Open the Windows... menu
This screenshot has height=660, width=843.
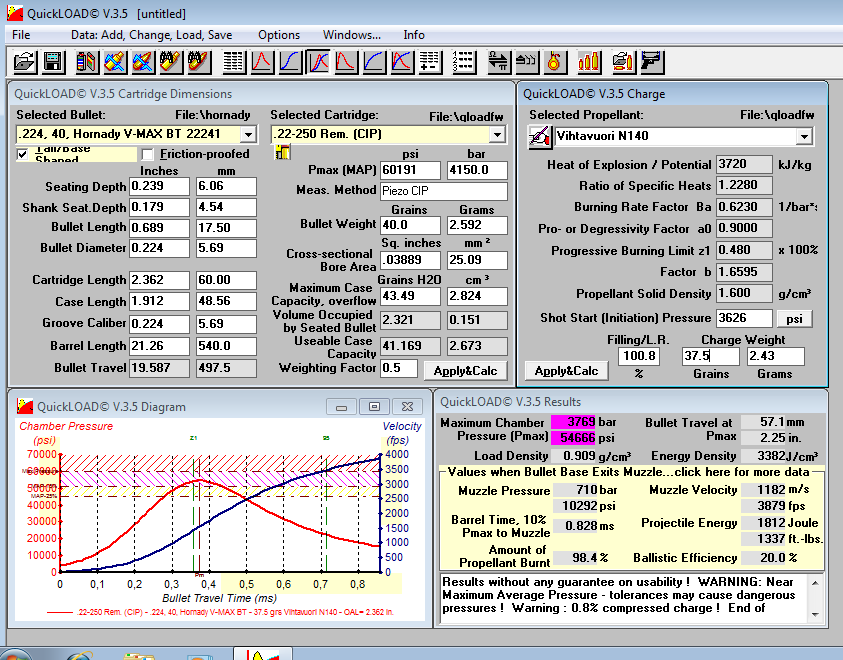(351, 35)
